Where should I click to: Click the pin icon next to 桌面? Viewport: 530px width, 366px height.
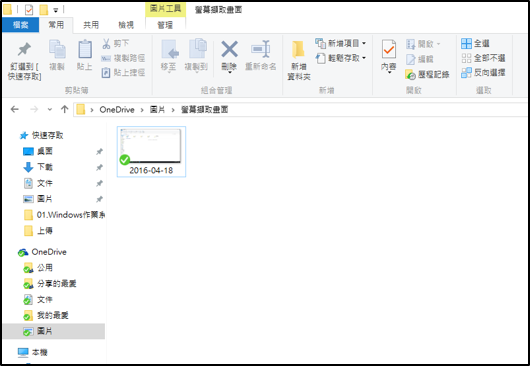pos(99,151)
